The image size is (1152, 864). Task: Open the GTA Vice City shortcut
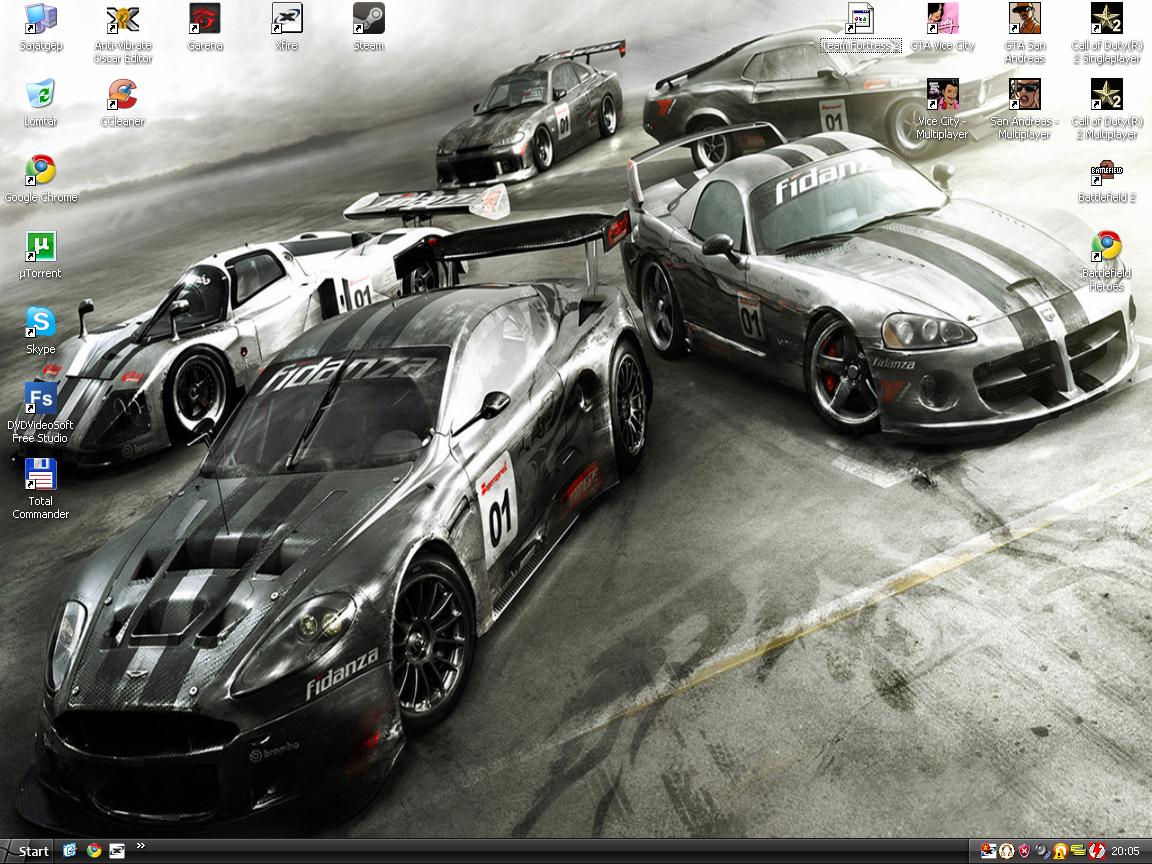click(943, 28)
